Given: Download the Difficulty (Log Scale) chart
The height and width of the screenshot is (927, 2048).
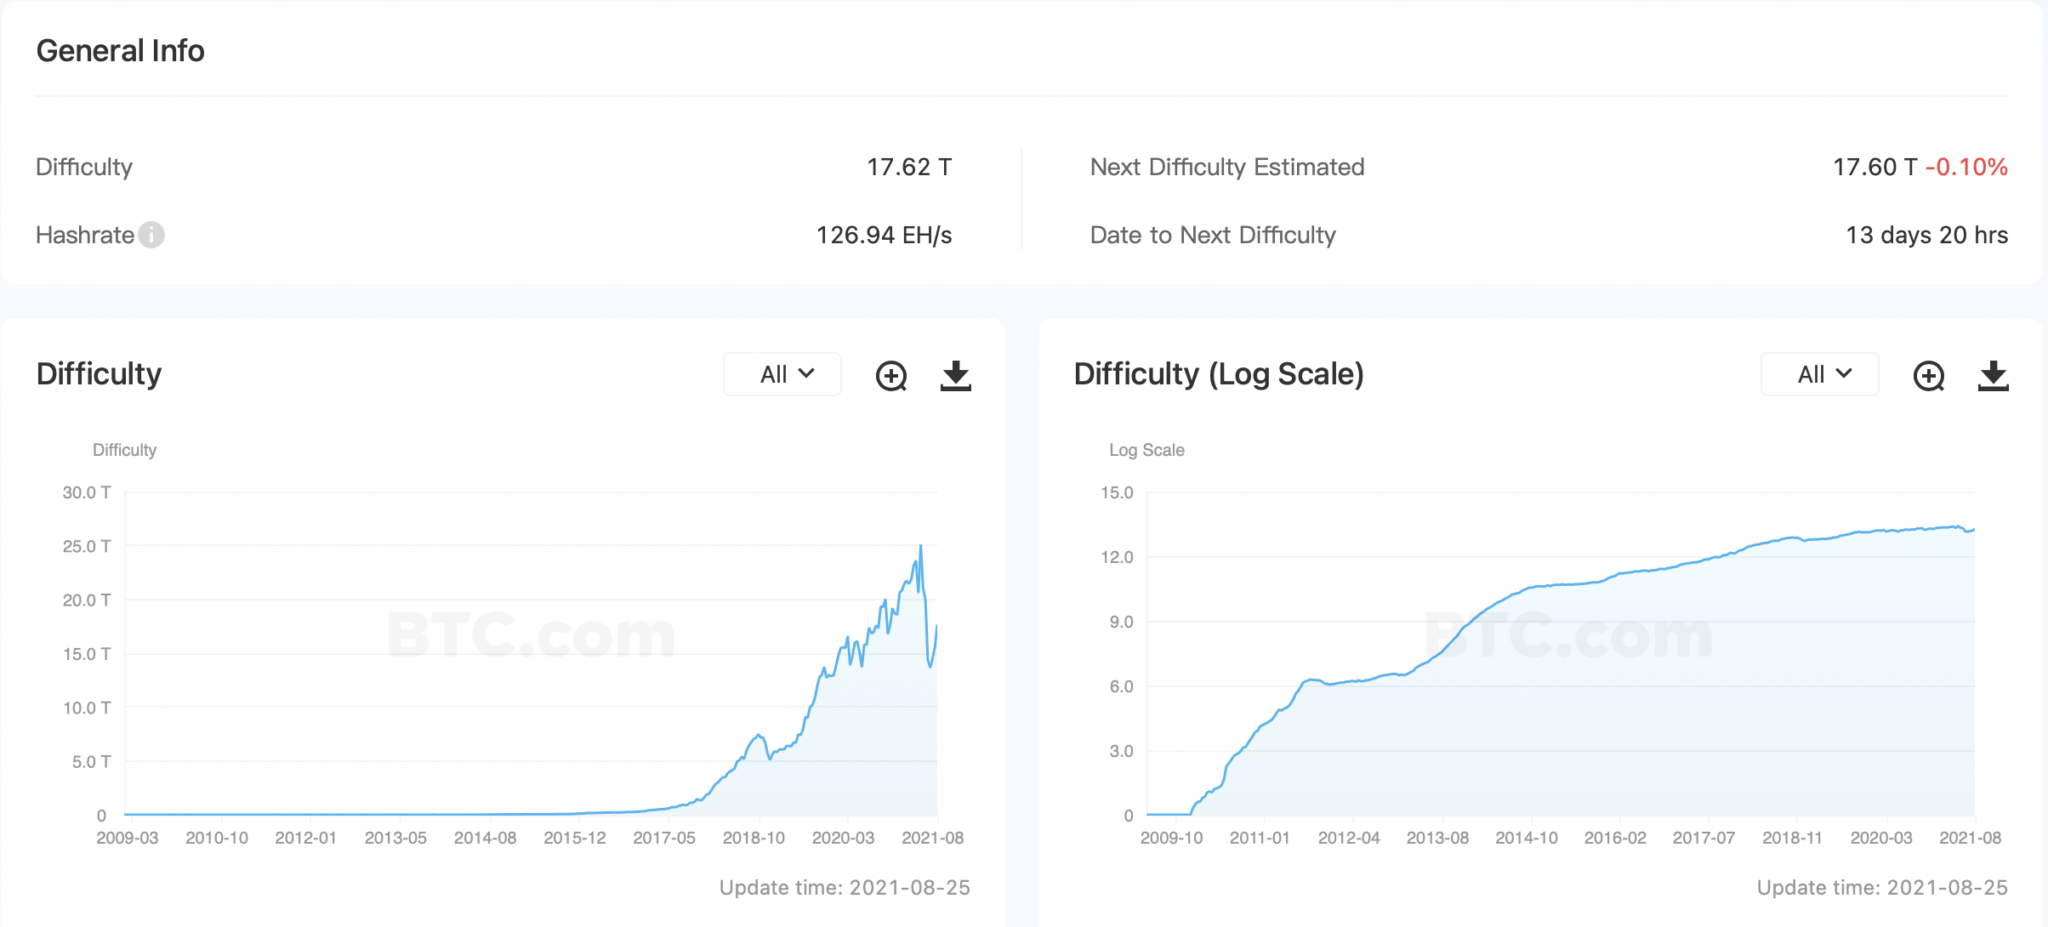Looking at the screenshot, I should (x=1993, y=376).
